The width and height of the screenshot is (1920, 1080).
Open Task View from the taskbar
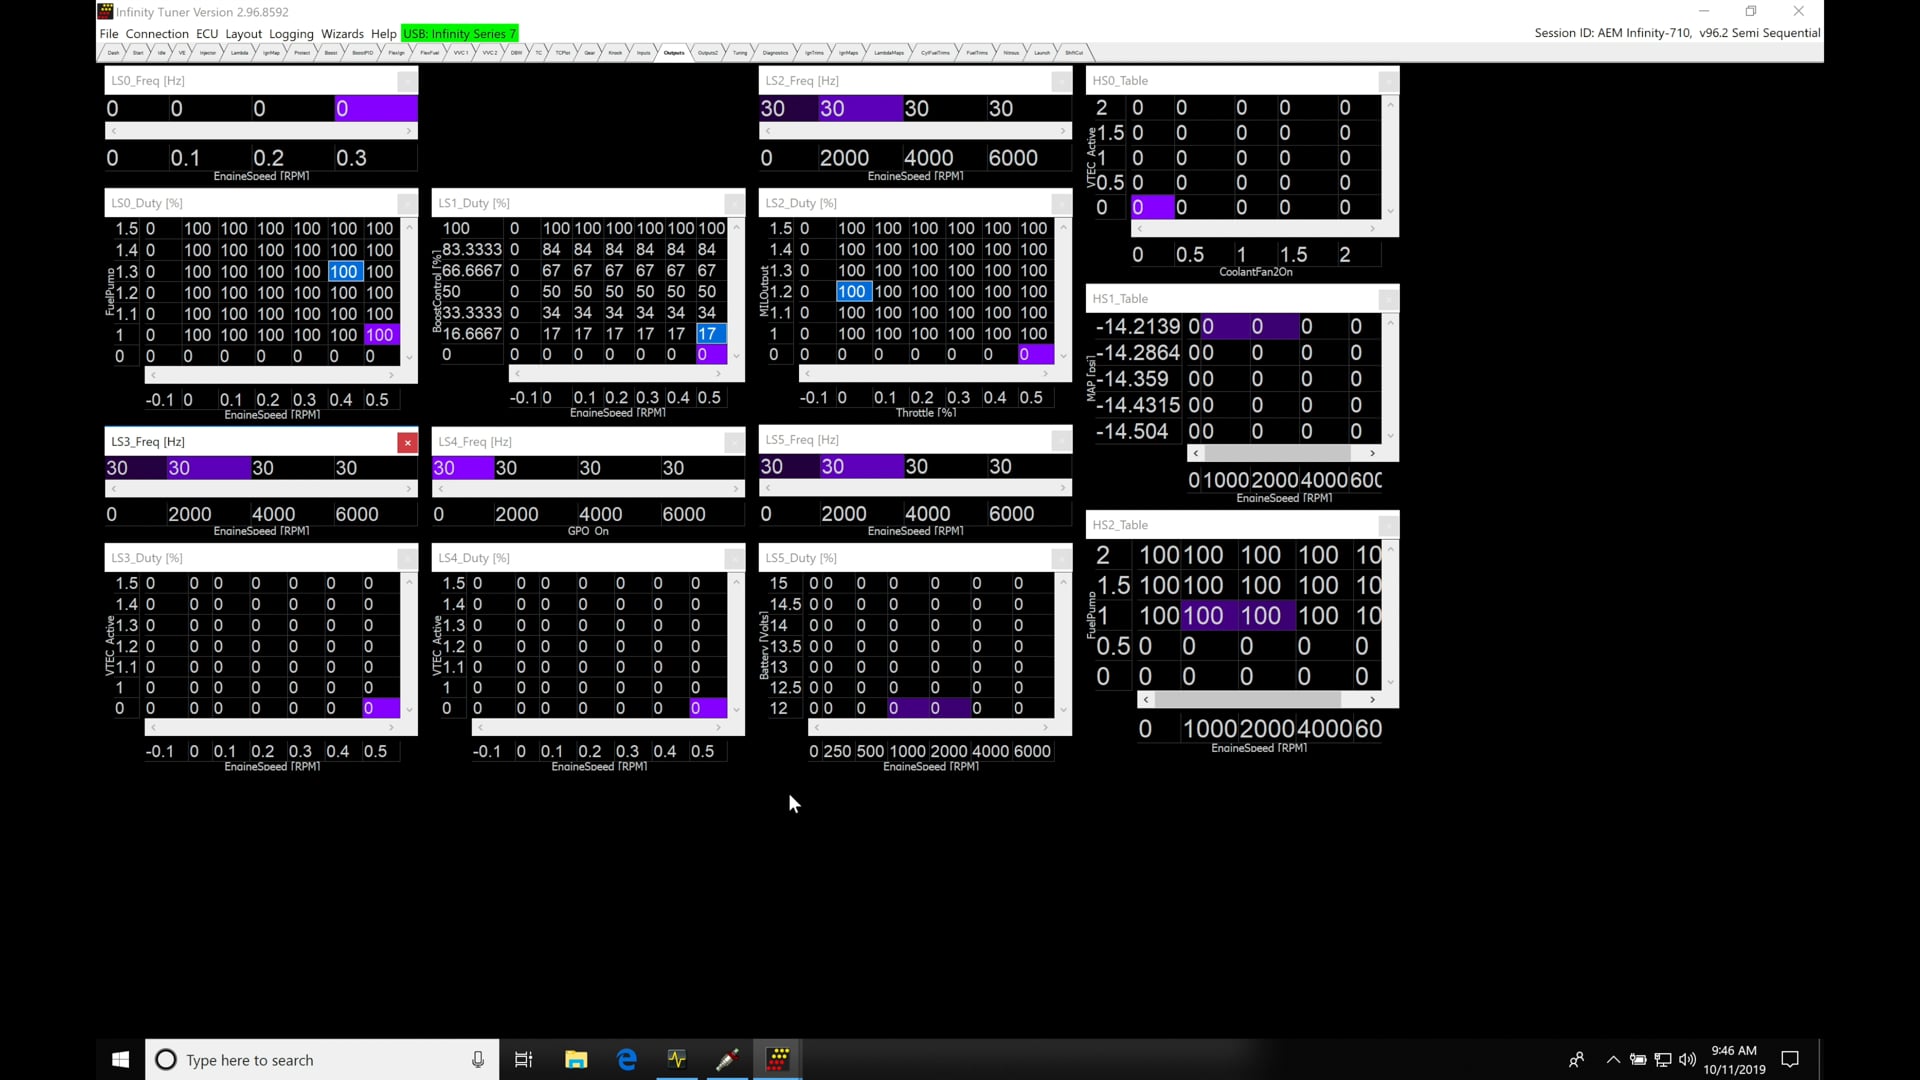coord(523,1059)
